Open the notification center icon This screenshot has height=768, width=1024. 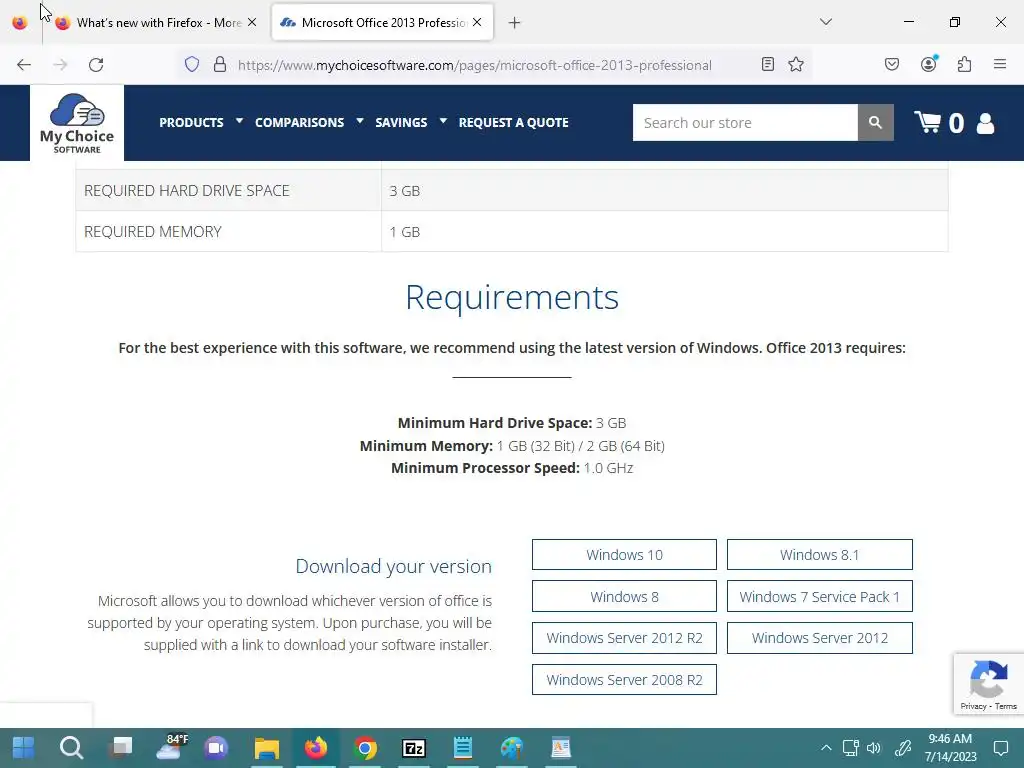pos(1000,748)
